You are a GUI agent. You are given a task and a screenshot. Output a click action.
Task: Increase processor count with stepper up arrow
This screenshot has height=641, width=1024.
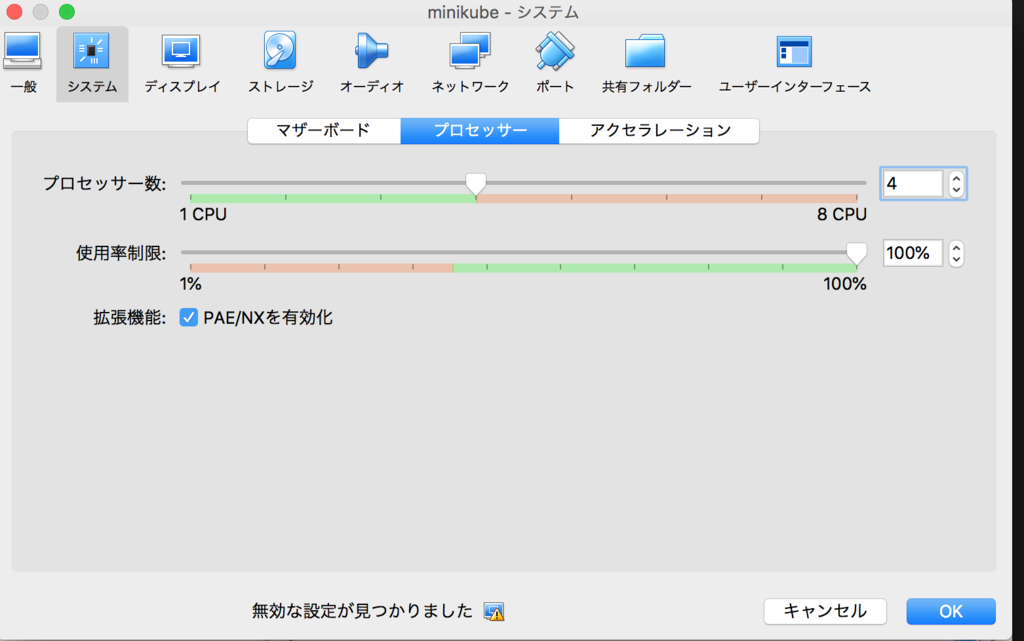pos(956,178)
